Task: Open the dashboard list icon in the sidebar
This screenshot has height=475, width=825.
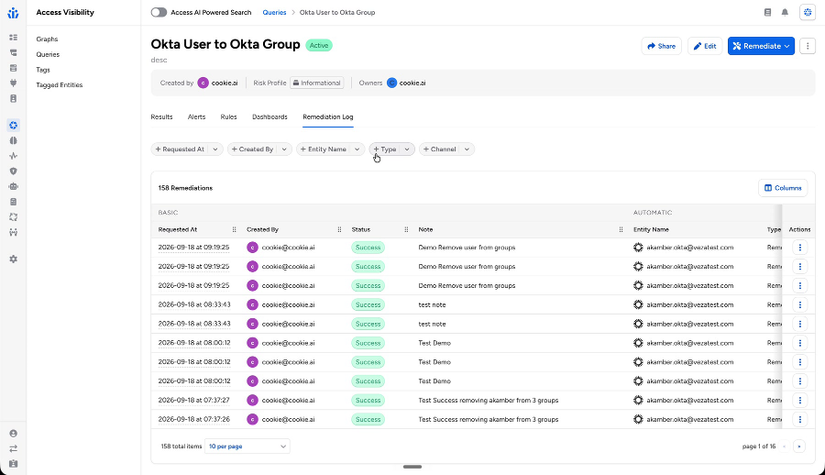Action: 13,37
